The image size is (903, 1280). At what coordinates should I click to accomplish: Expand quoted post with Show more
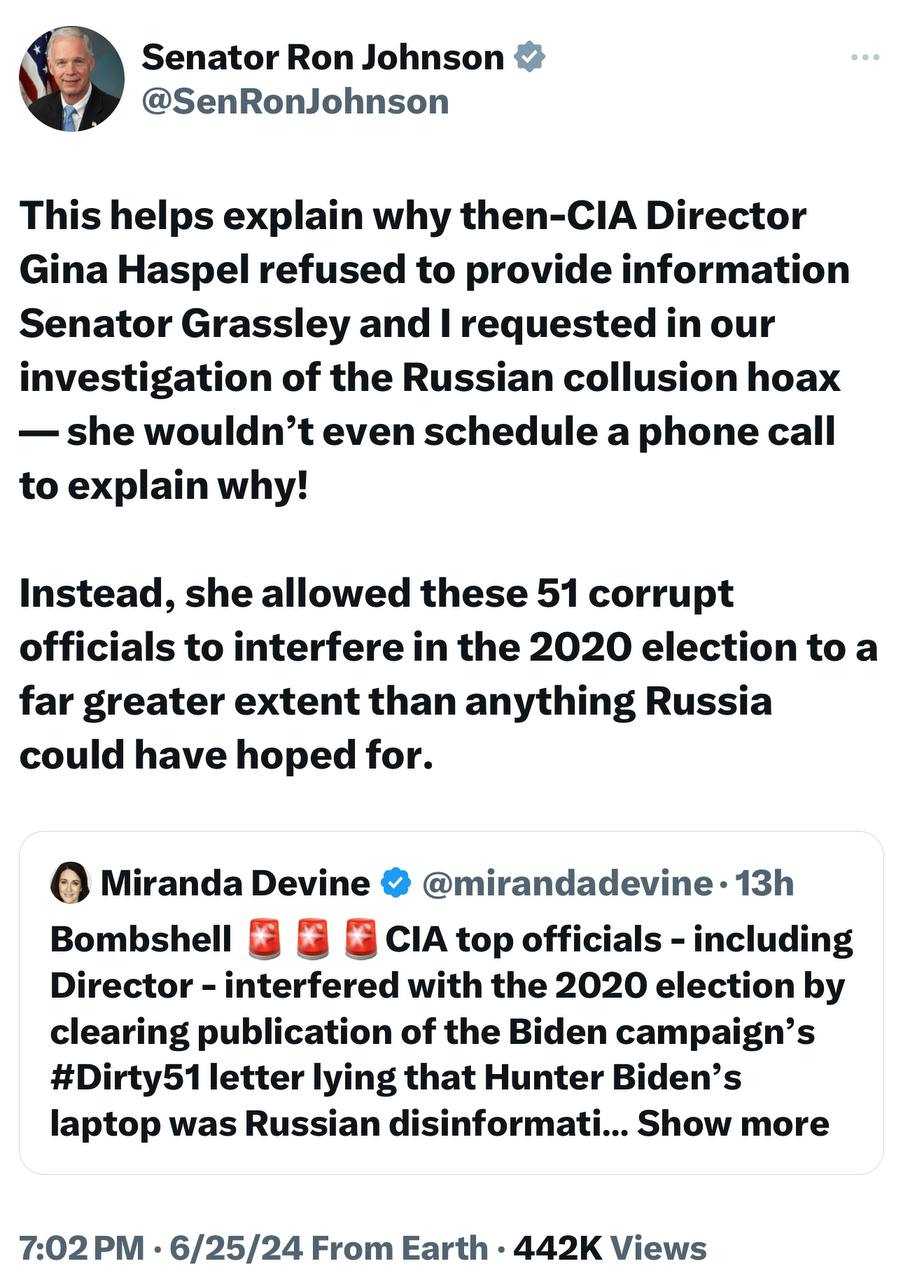pos(733,1124)
